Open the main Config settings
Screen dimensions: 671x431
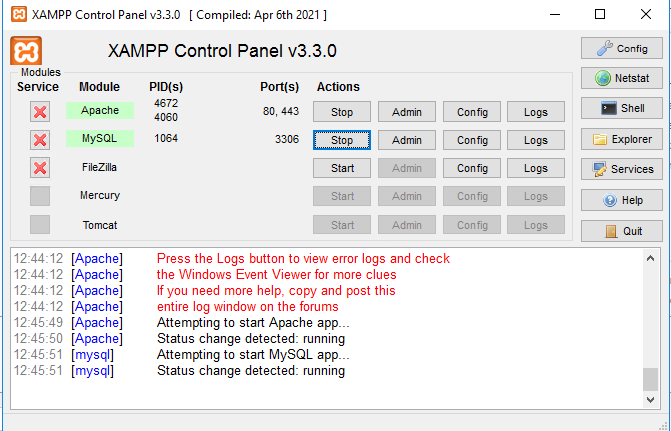point(621,48)
